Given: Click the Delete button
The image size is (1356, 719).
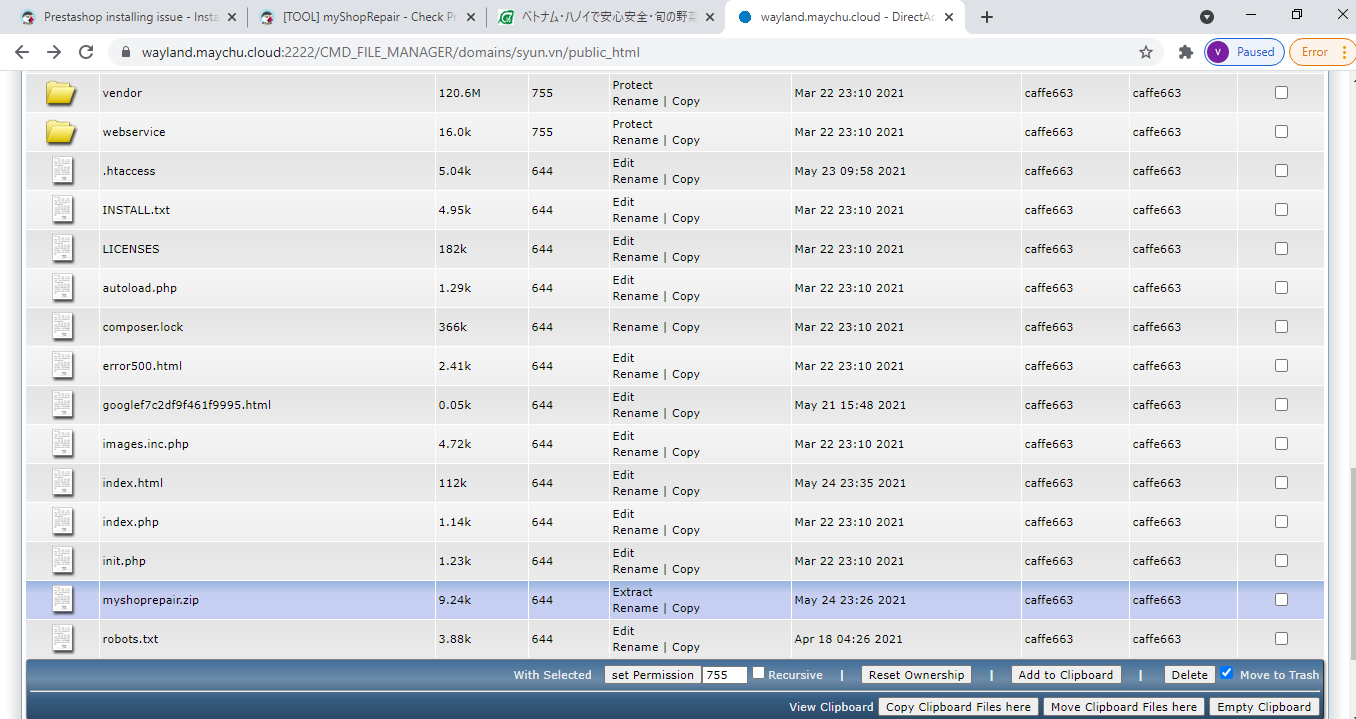Looking at the screenshot, I should [1189, 675].
